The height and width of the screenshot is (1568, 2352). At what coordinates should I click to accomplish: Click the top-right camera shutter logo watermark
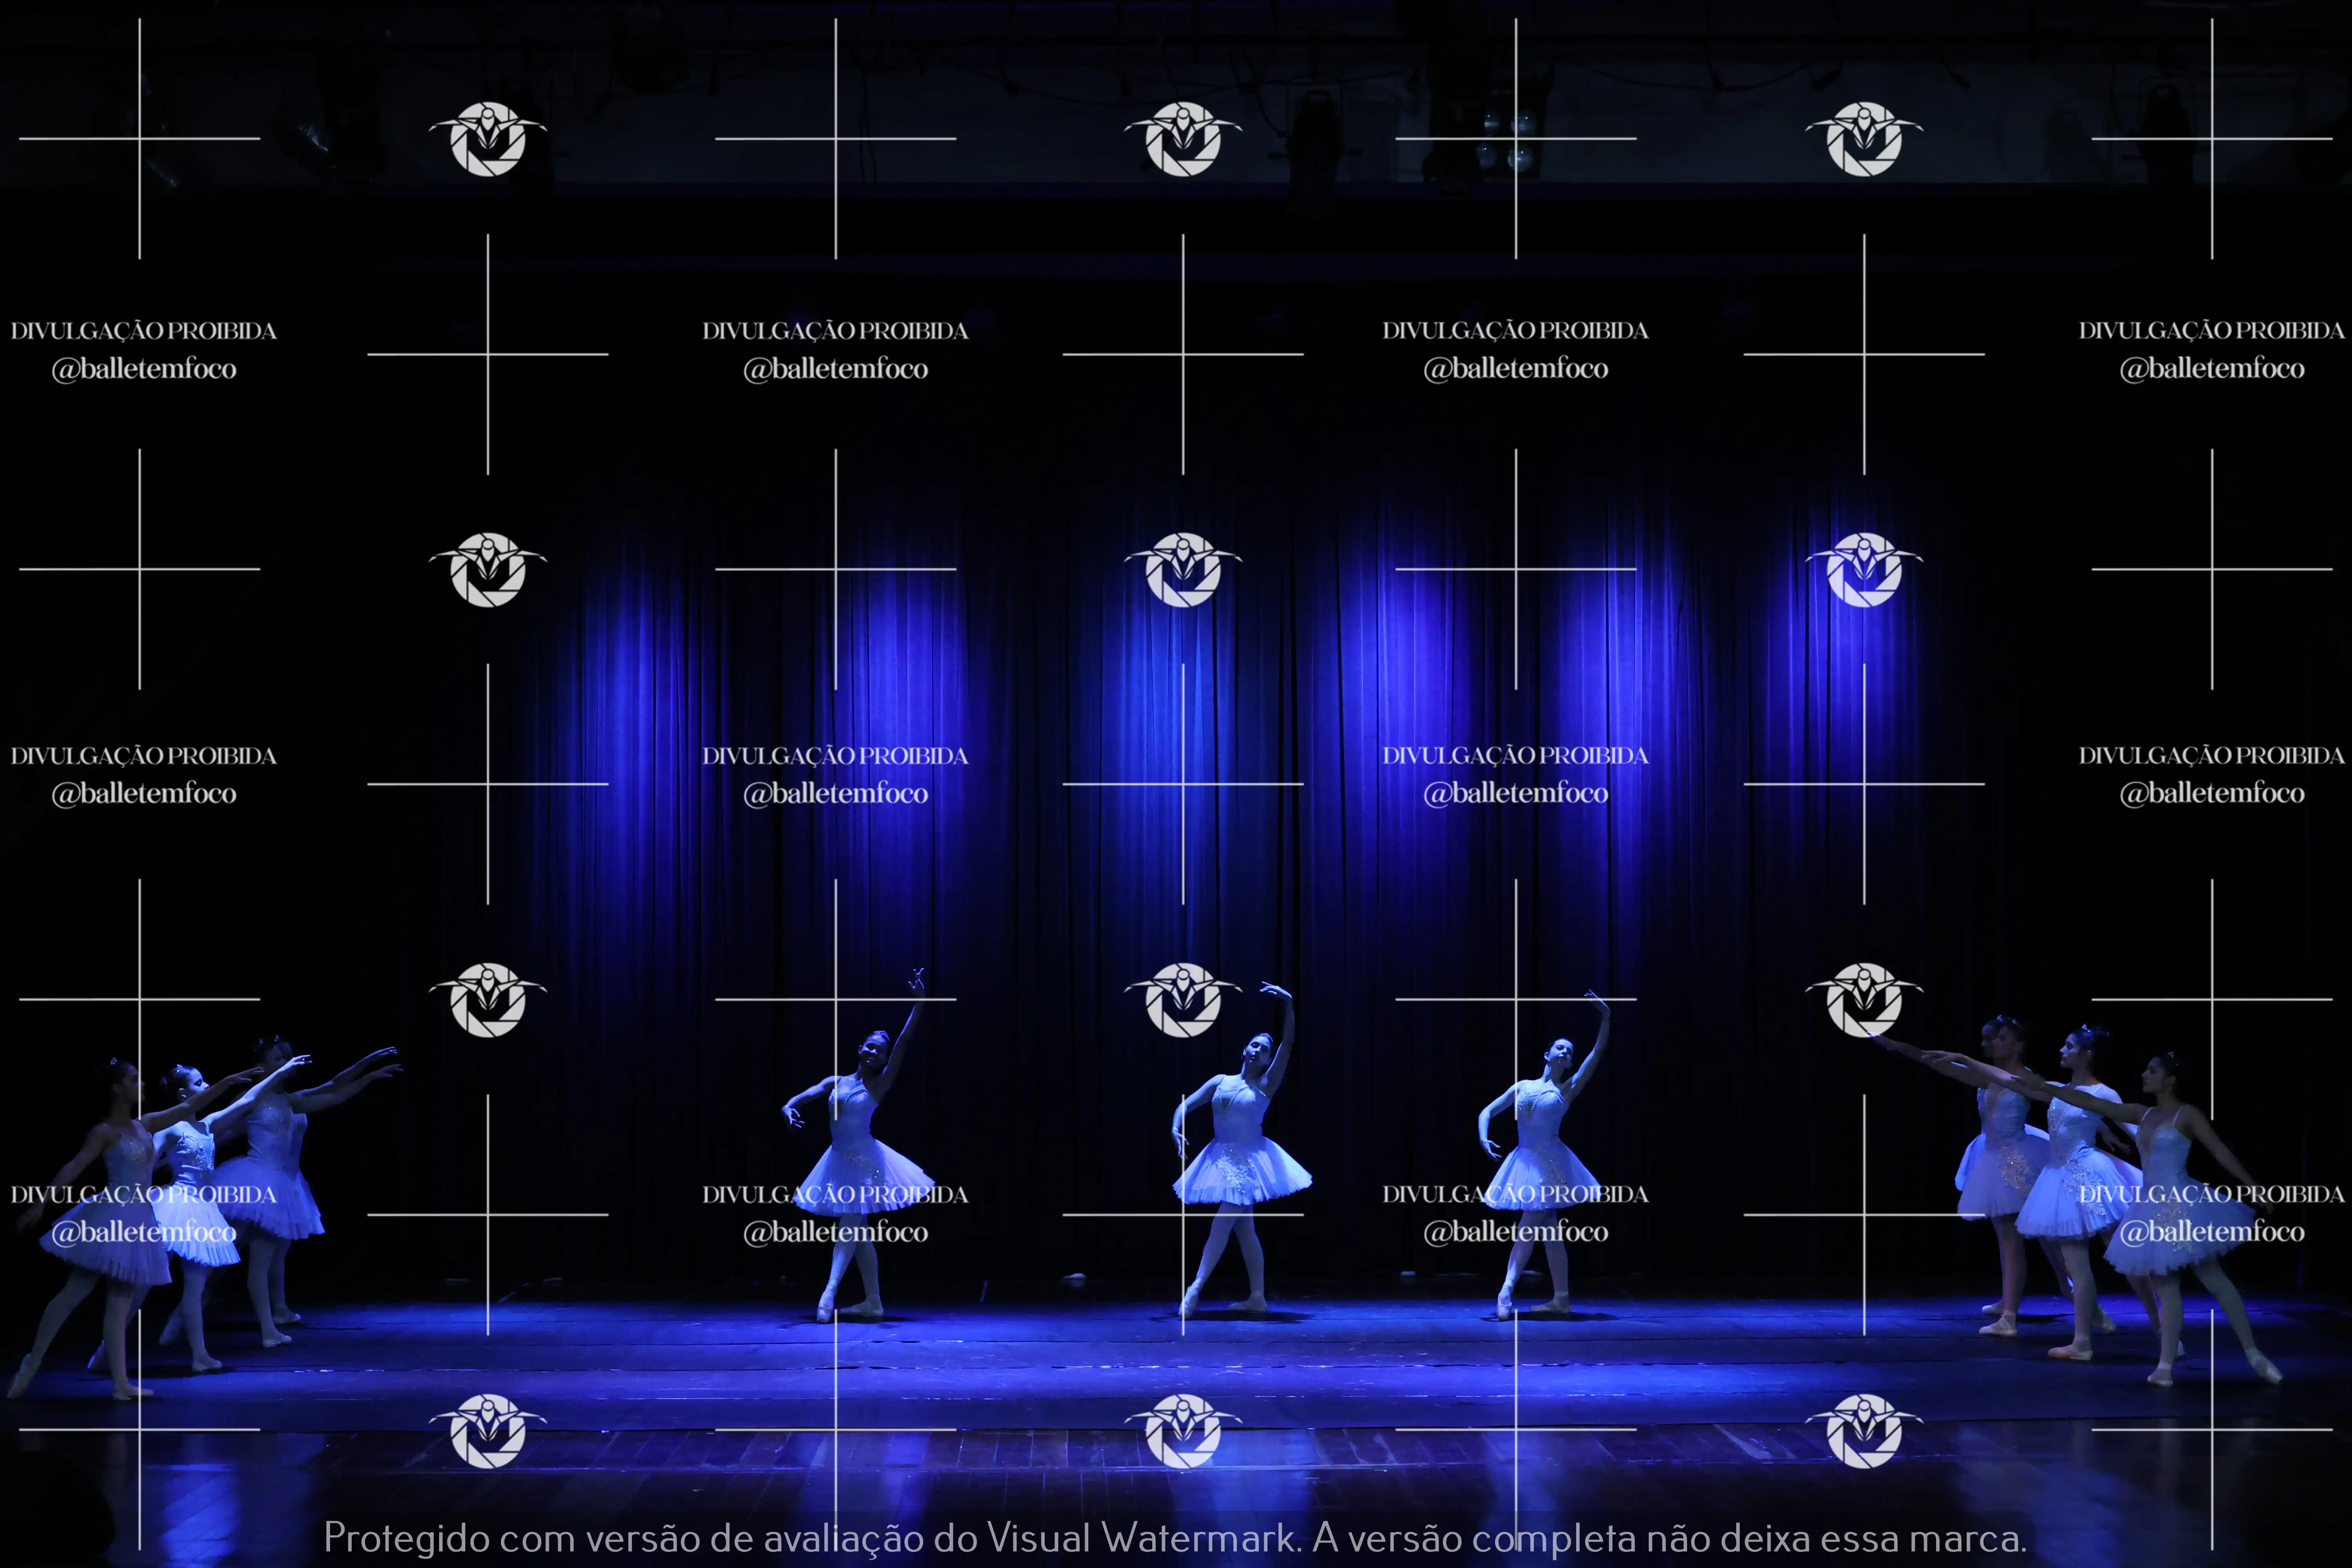tap(1864, 139)
